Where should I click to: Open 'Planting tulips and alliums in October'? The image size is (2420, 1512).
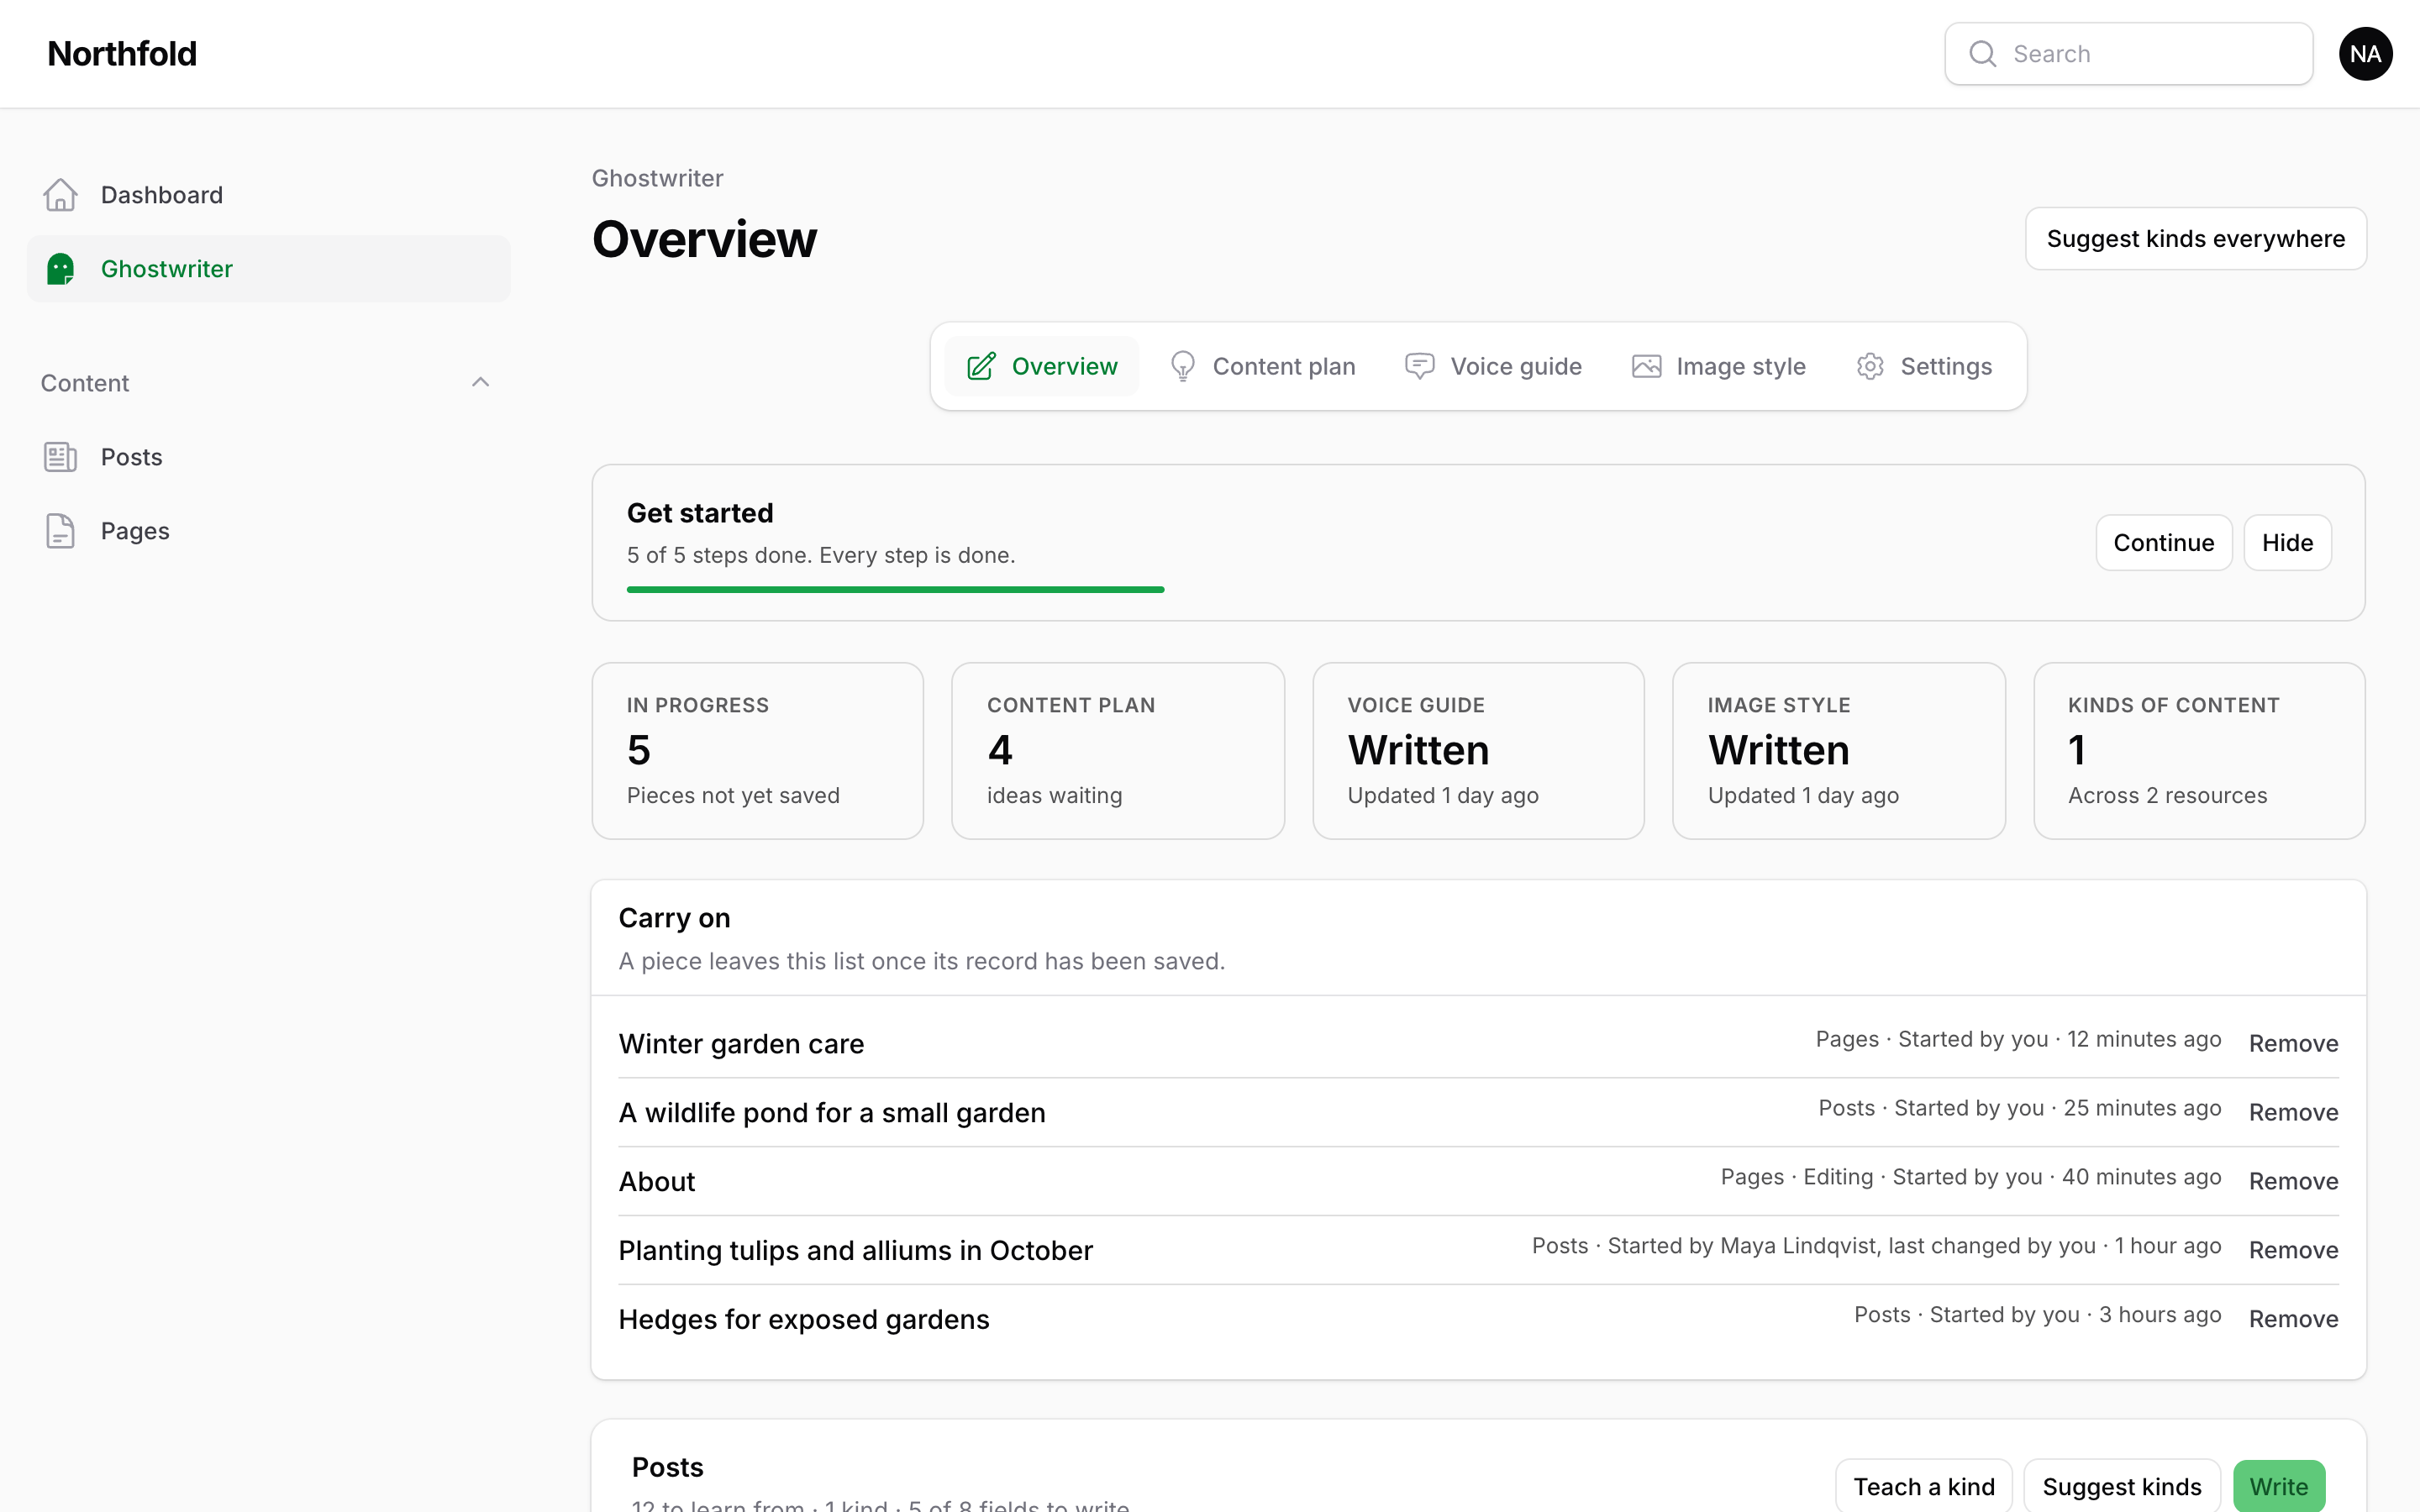pyautogui.click(x=856, y=1251)
